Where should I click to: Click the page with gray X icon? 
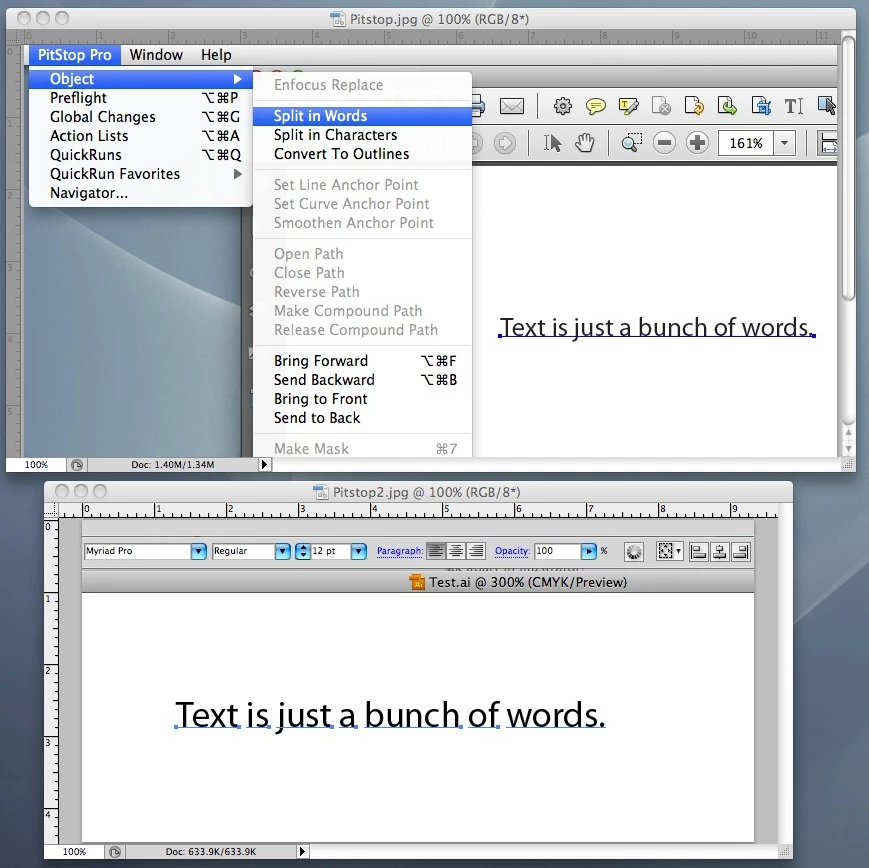coord(661,105)
